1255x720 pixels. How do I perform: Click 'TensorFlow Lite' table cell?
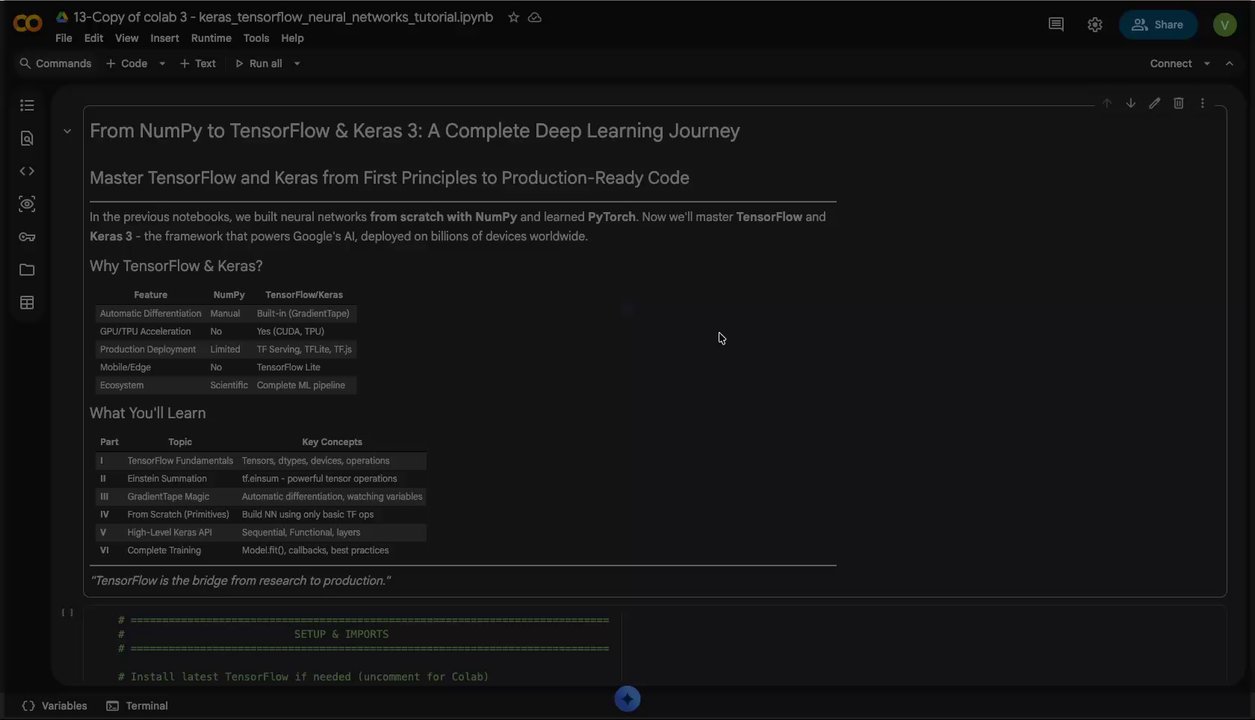(289, 367)
